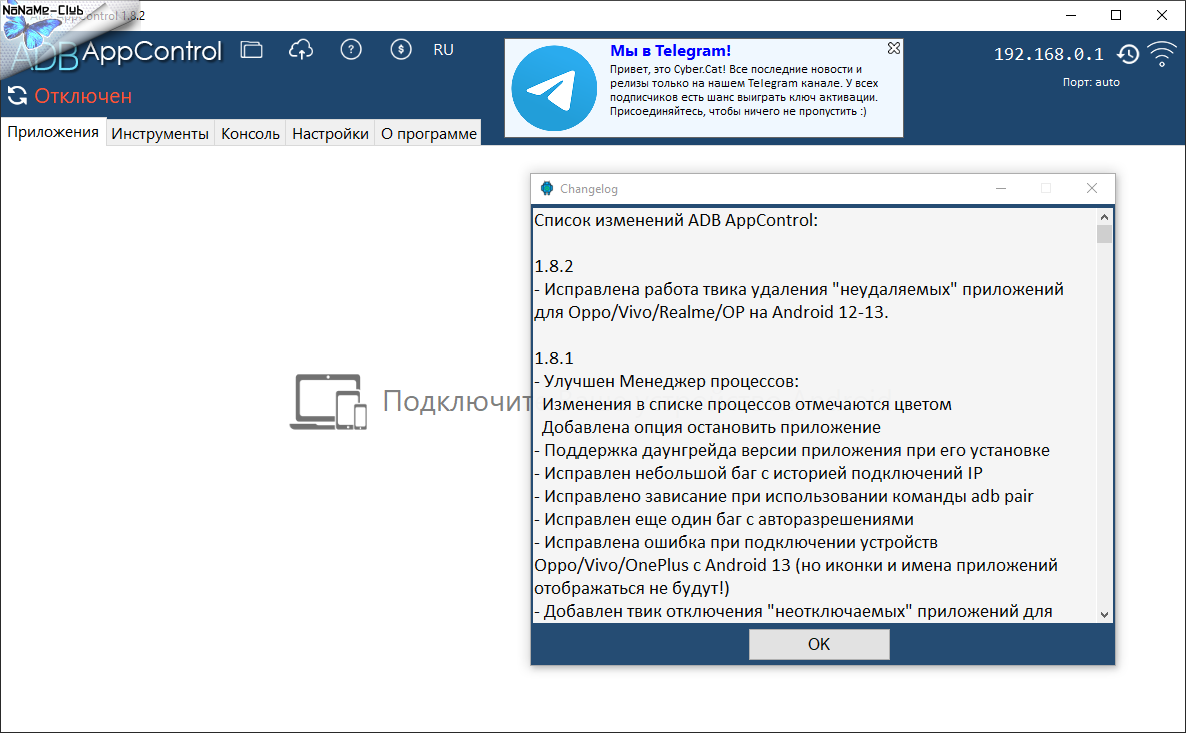This screenshot has width=1186, height=733.
Task: Click the dollar donate icon
Action: (x=401, y=50)
